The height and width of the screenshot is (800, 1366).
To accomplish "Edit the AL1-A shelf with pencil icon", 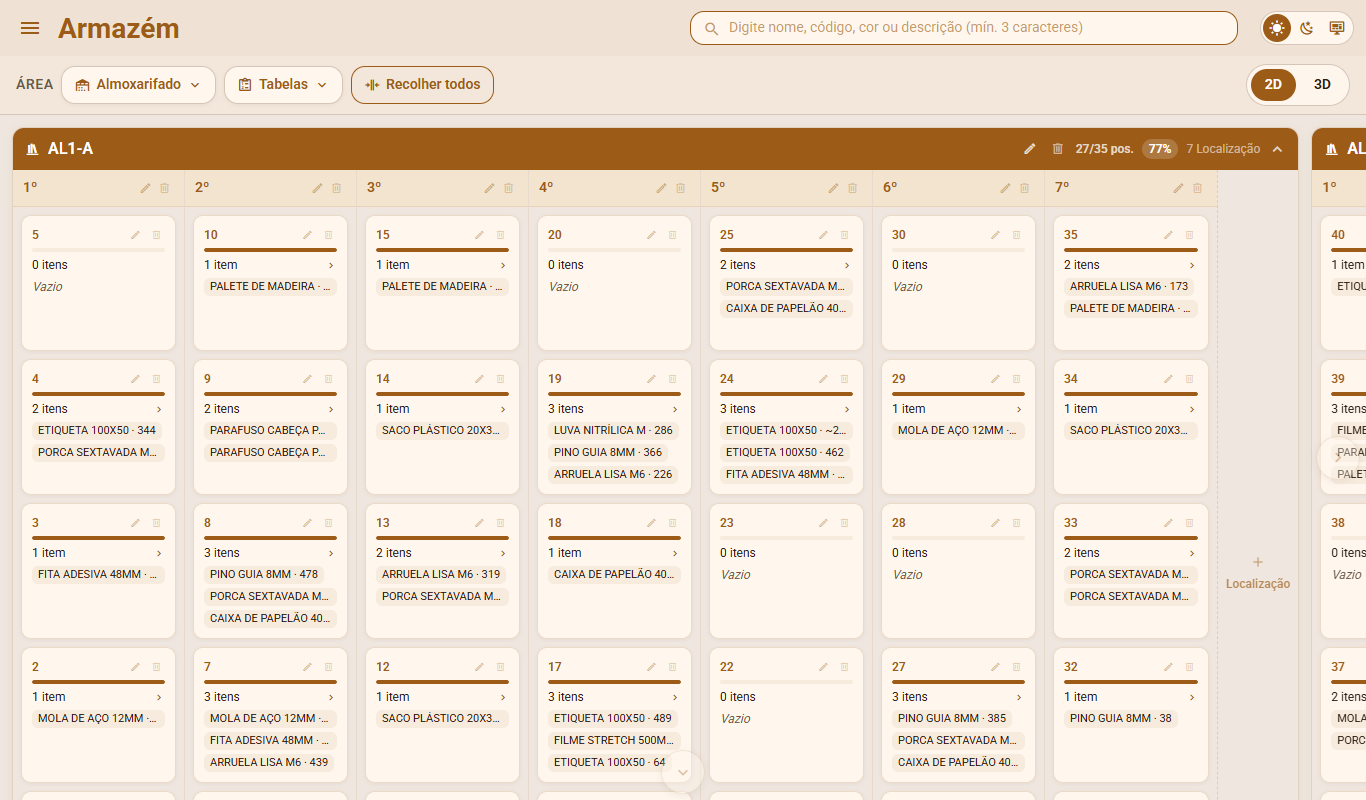I will tap(1030, 149).
